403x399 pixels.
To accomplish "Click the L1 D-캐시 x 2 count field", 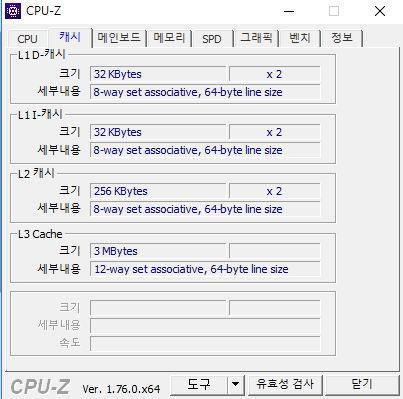I will pyautogui.click(x=275, y=74).
